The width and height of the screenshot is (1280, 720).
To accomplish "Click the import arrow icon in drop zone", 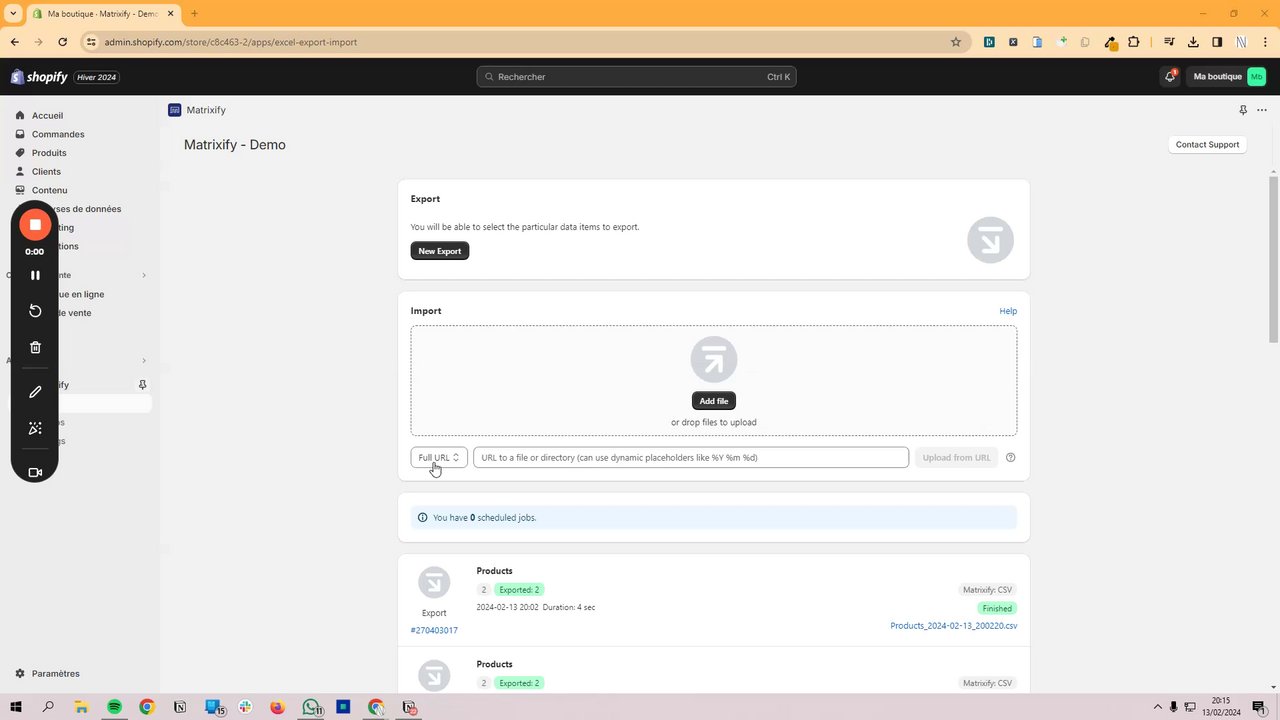I will [714, 360].
